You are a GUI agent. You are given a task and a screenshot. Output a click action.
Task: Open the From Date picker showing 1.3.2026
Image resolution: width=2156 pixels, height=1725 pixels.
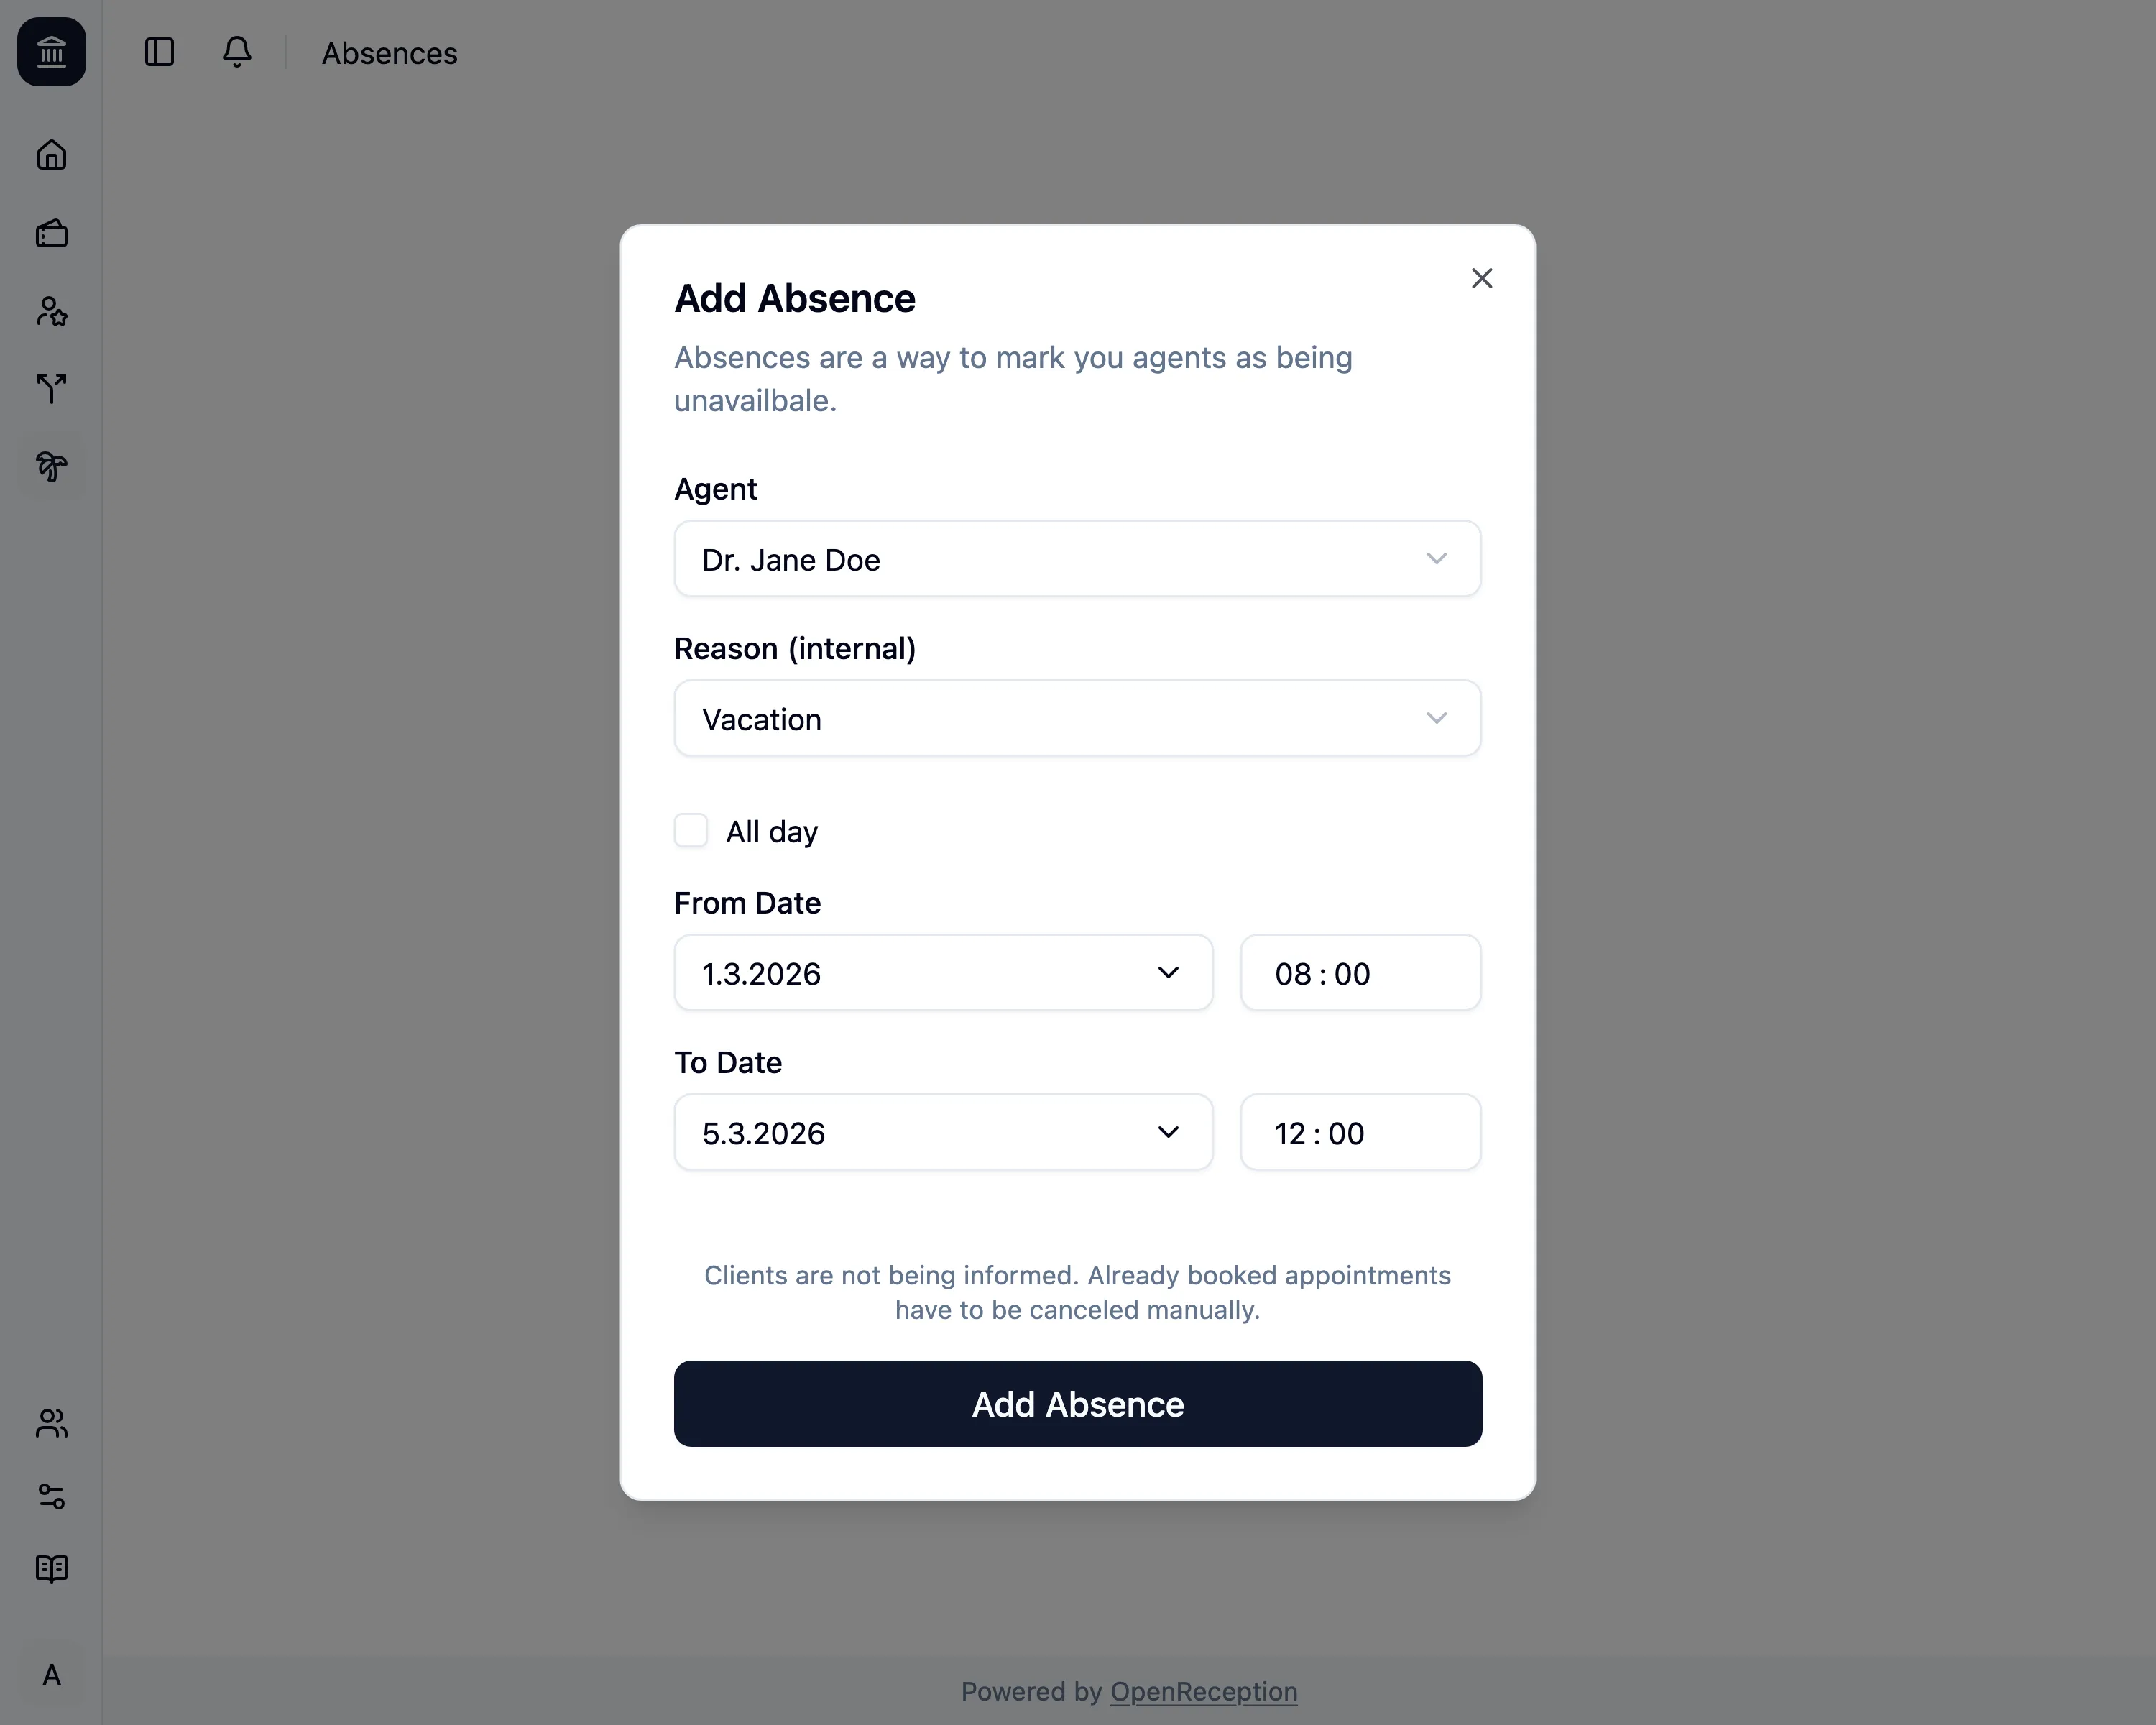[943, 972]
